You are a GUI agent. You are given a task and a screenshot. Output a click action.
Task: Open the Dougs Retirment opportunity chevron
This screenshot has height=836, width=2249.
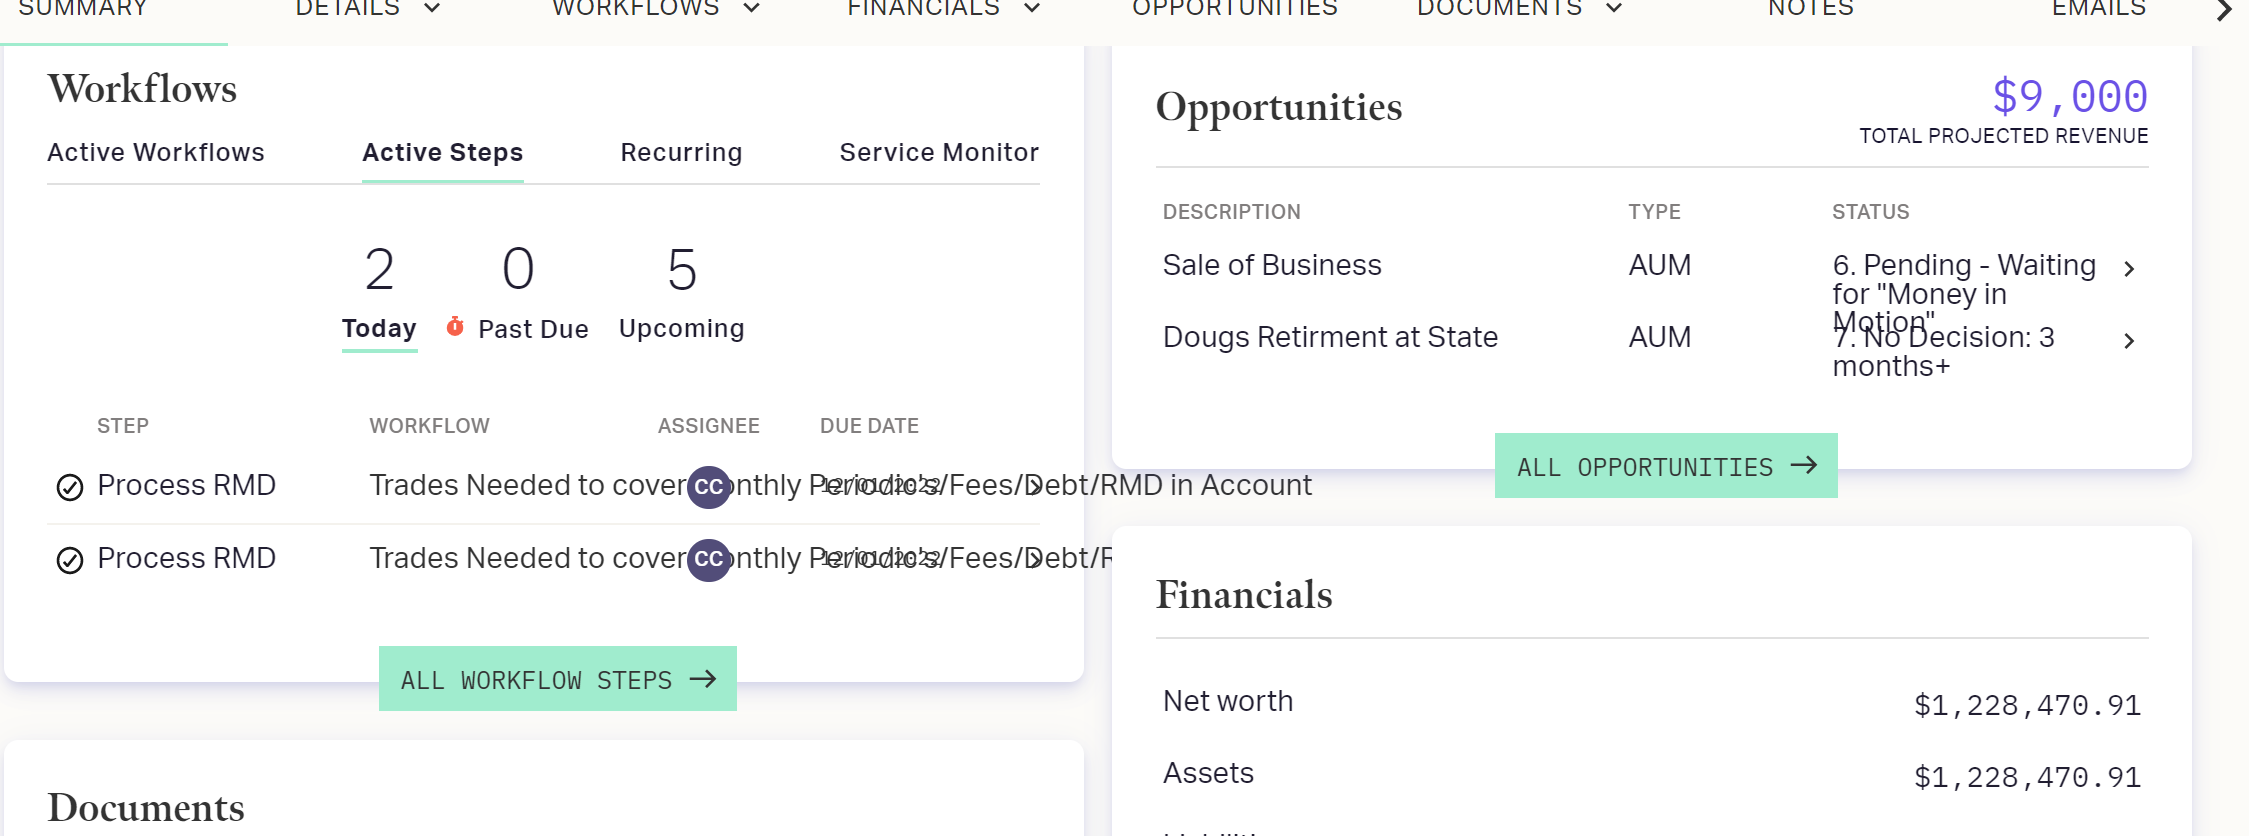[2129, 341]
